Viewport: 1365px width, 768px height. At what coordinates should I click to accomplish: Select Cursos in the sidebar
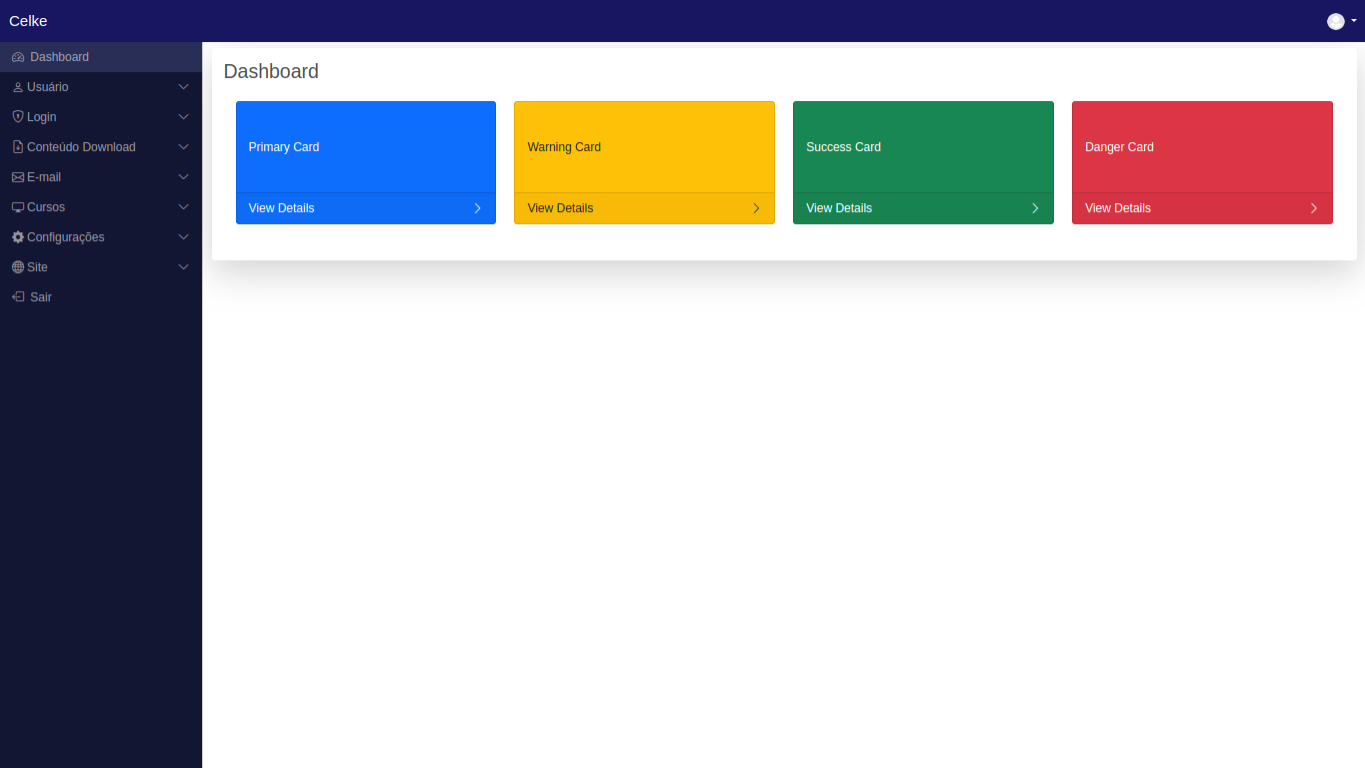click(x=101, y=207)
